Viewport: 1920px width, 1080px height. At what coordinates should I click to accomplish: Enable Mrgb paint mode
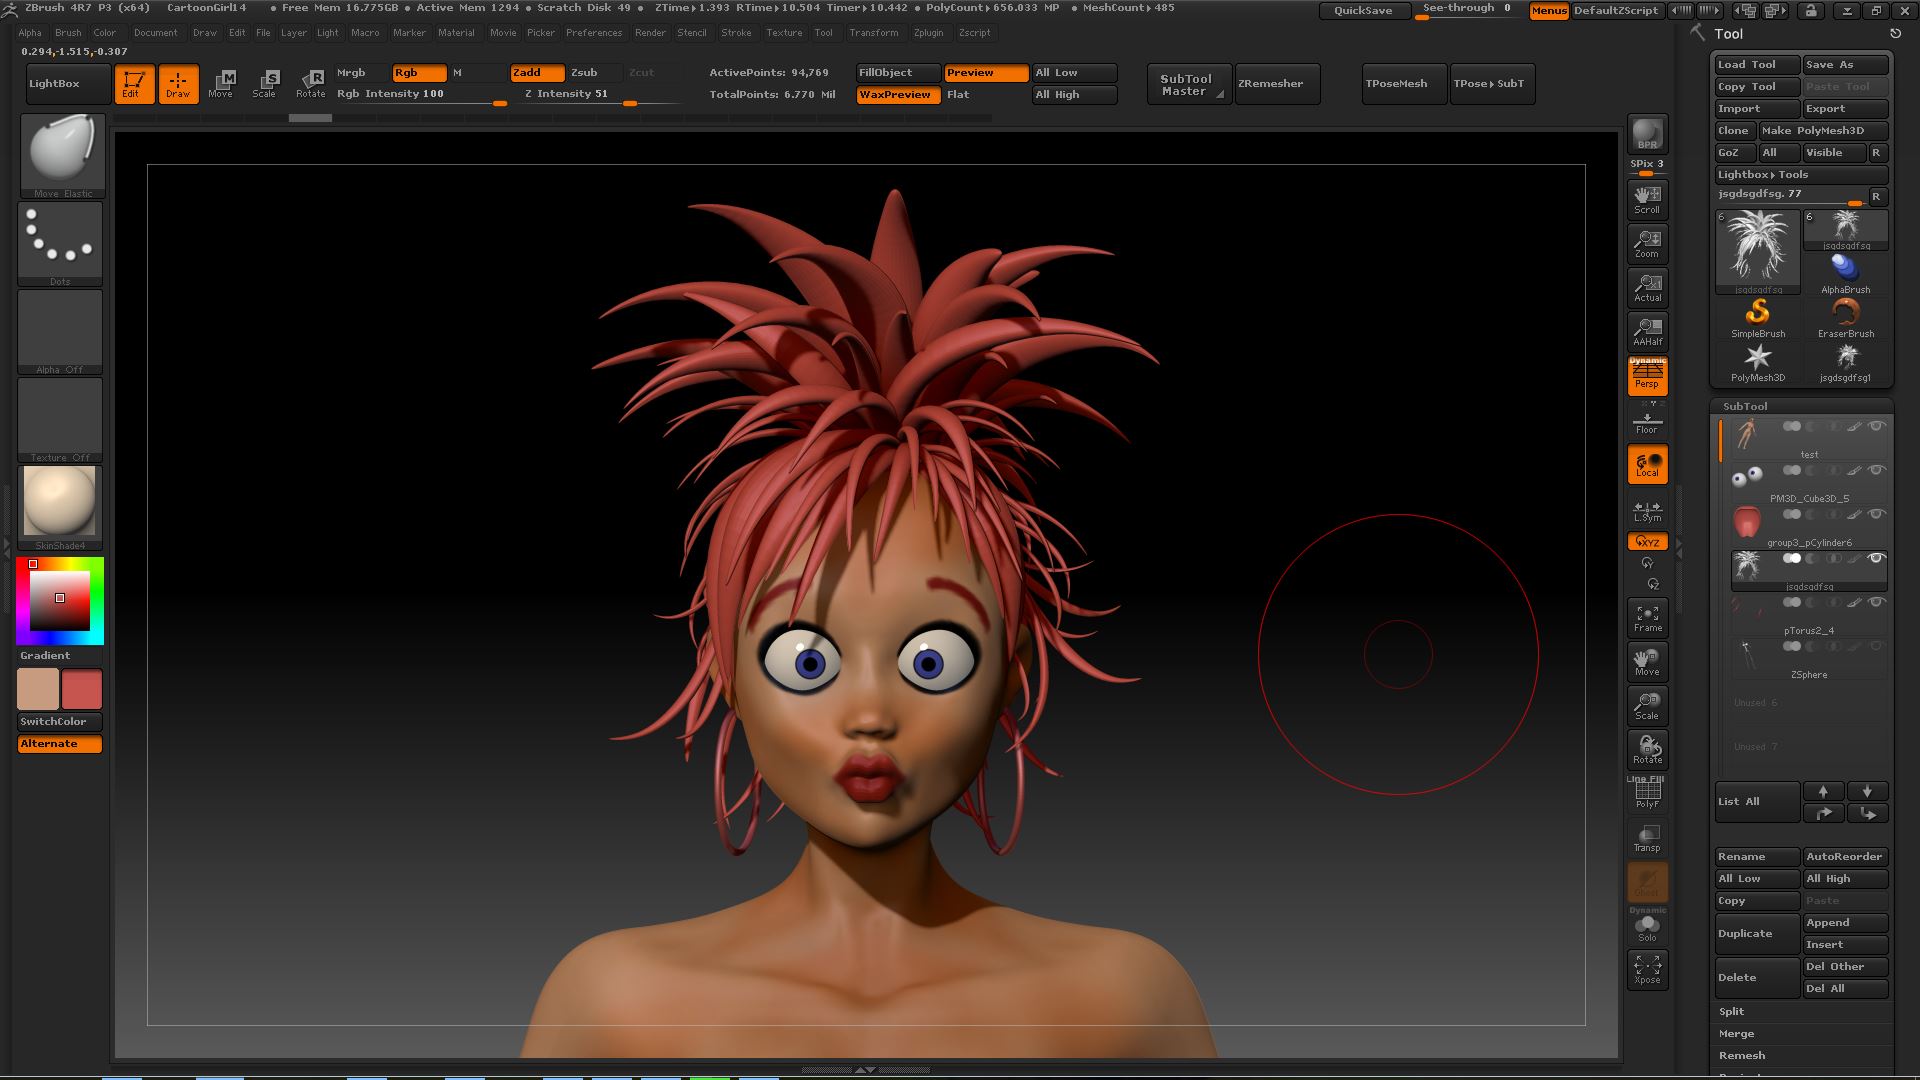(x=362, y=73)
